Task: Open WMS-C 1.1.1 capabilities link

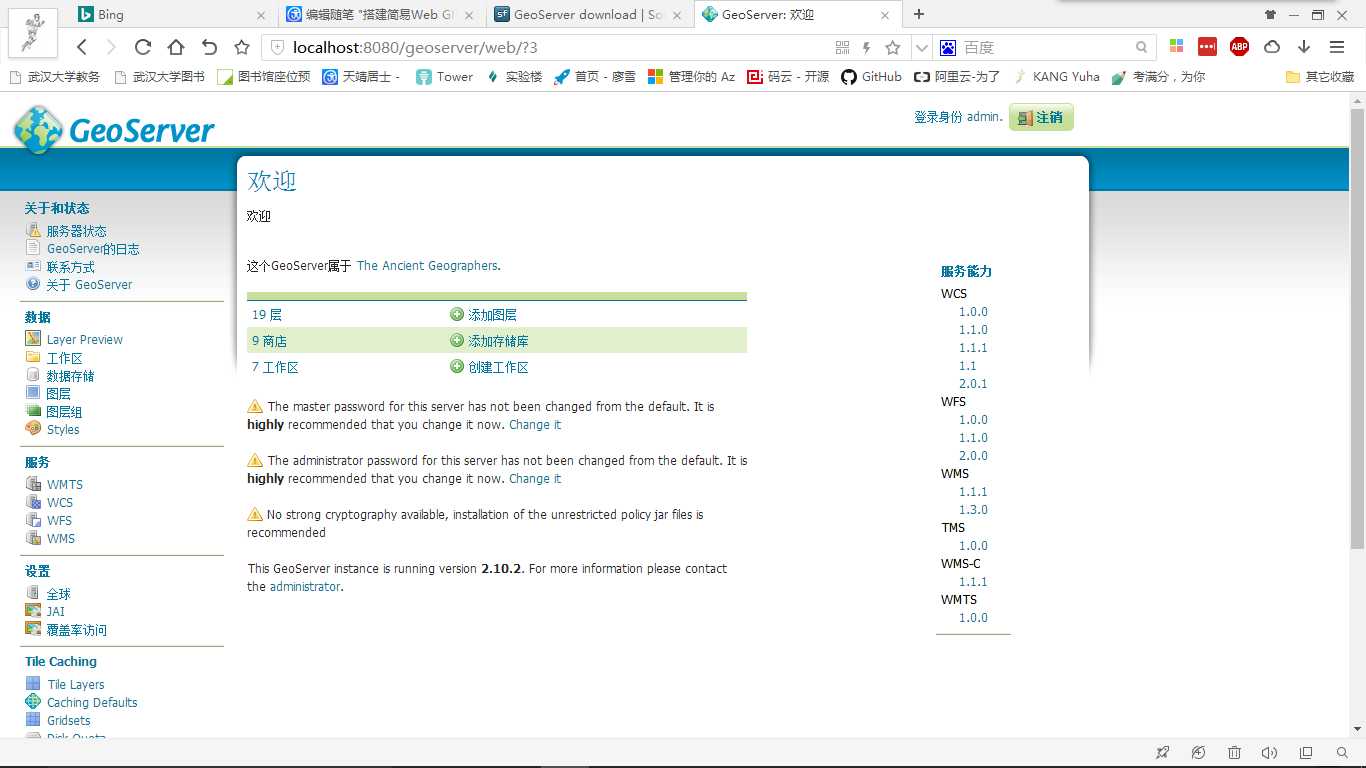Action: pos(973,582)
